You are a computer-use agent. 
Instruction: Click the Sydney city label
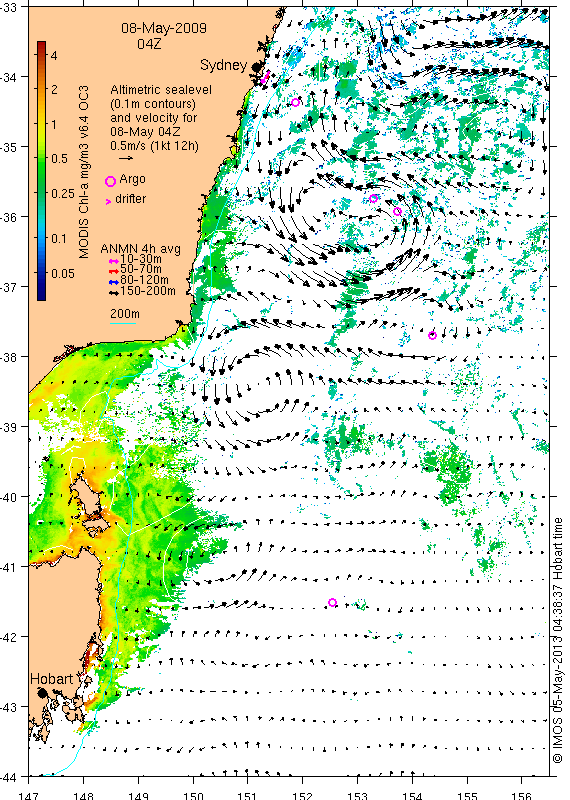[x=224, y=65]
